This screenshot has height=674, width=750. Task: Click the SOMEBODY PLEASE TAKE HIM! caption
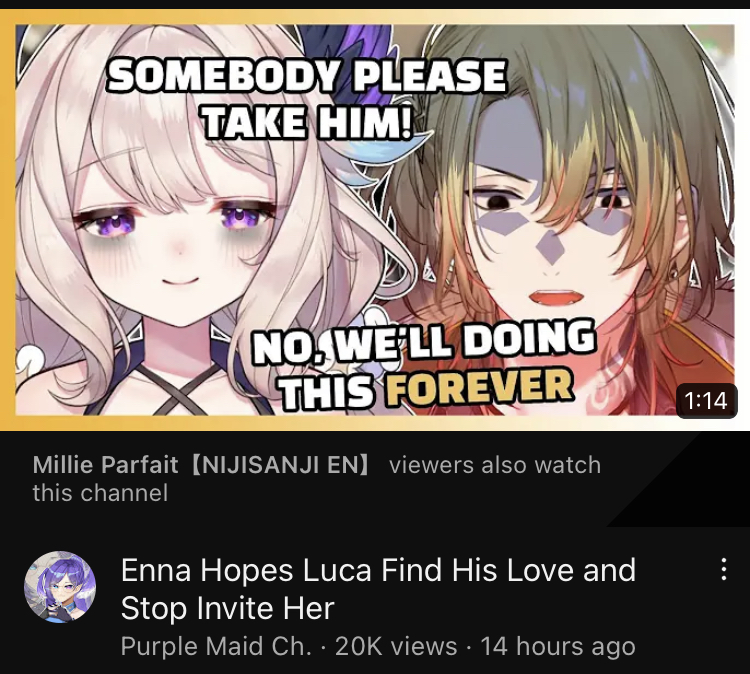pos(307,98)
